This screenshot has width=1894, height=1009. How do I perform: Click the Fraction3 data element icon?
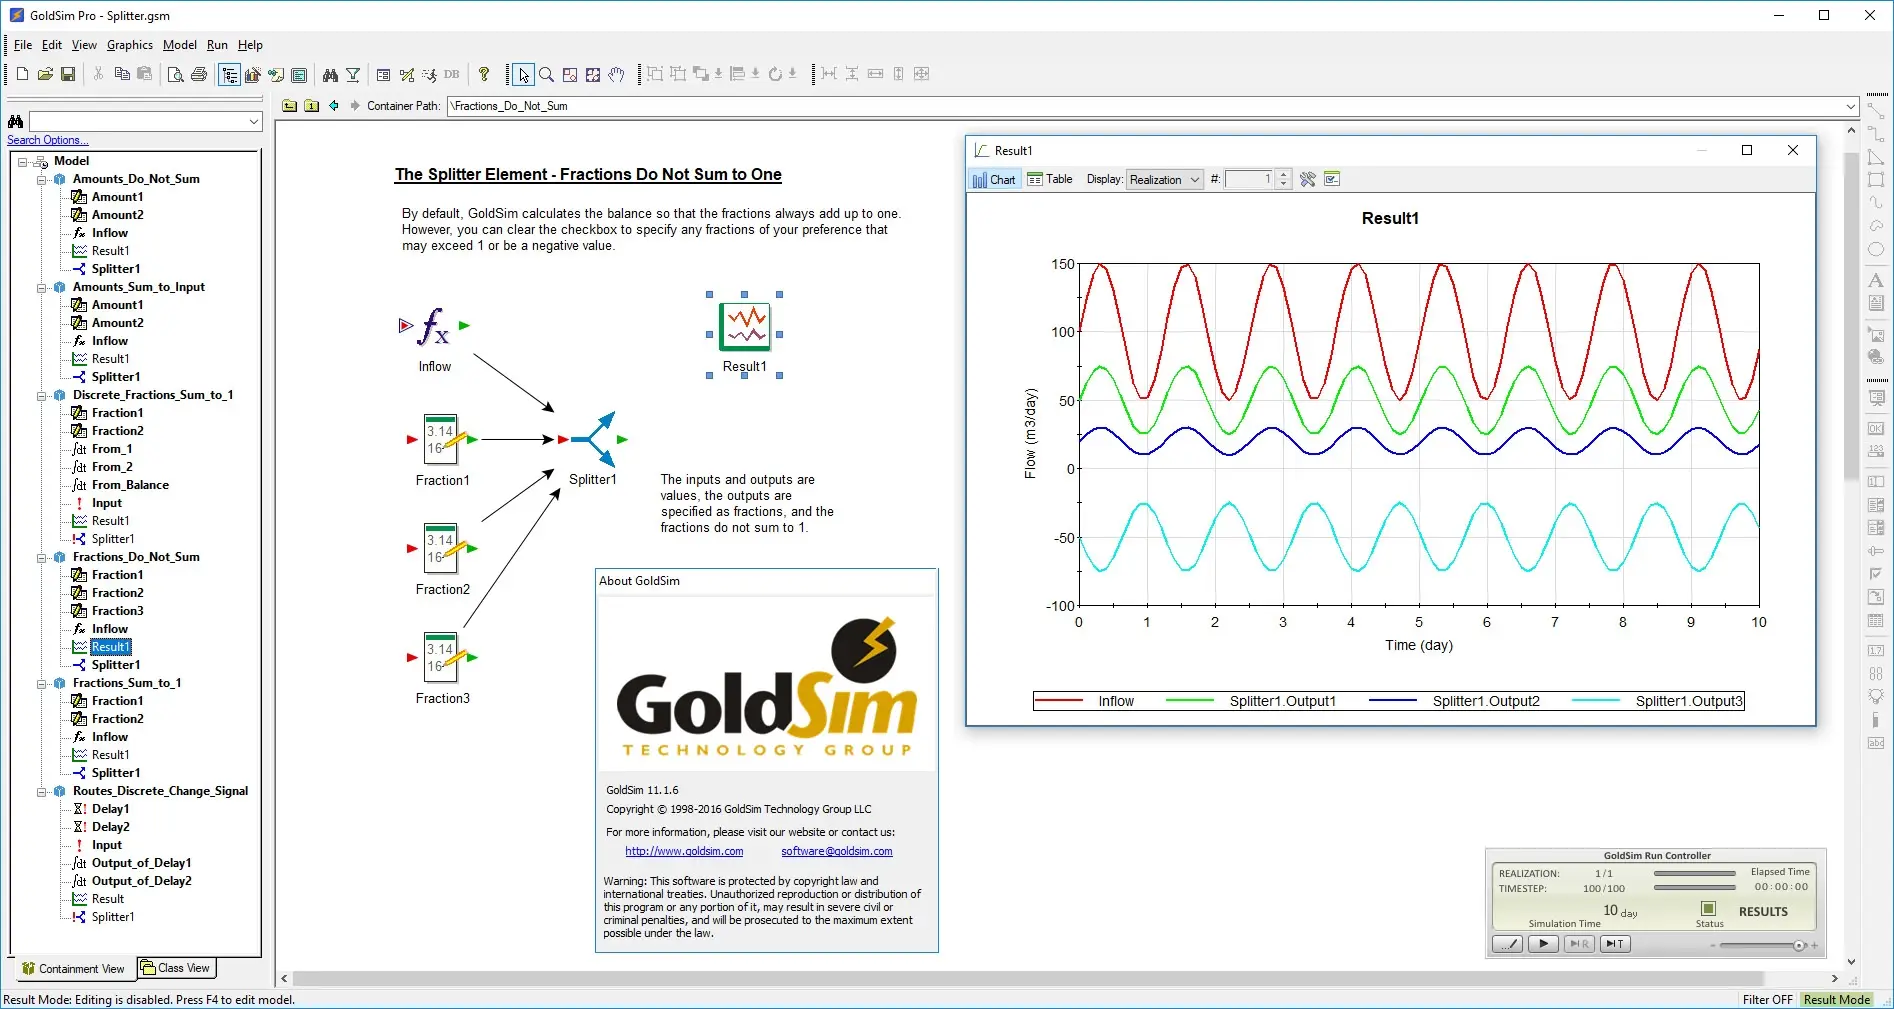click(441, 657)
